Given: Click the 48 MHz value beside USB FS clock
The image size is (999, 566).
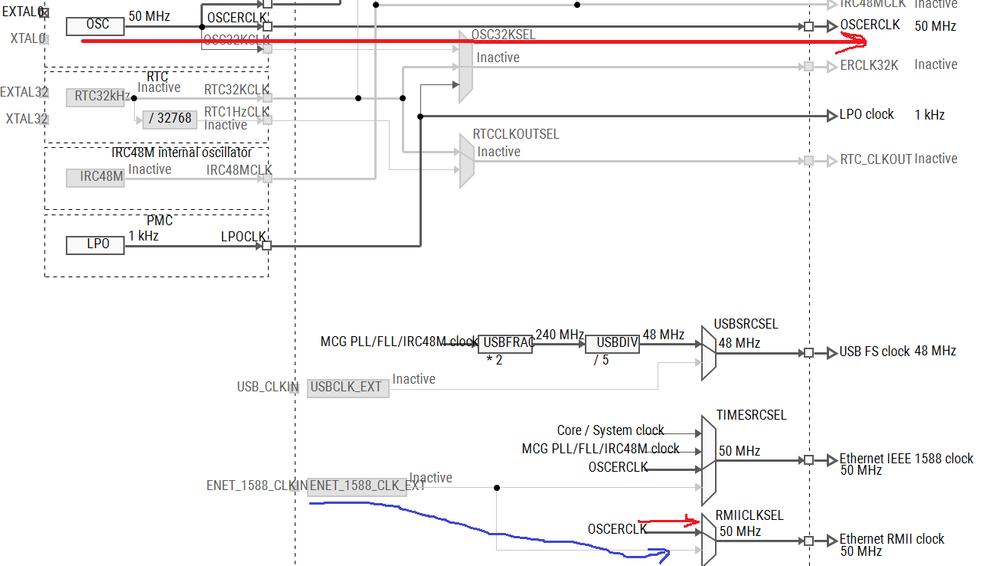Looking at the screenshot, I should pos(935,351).
